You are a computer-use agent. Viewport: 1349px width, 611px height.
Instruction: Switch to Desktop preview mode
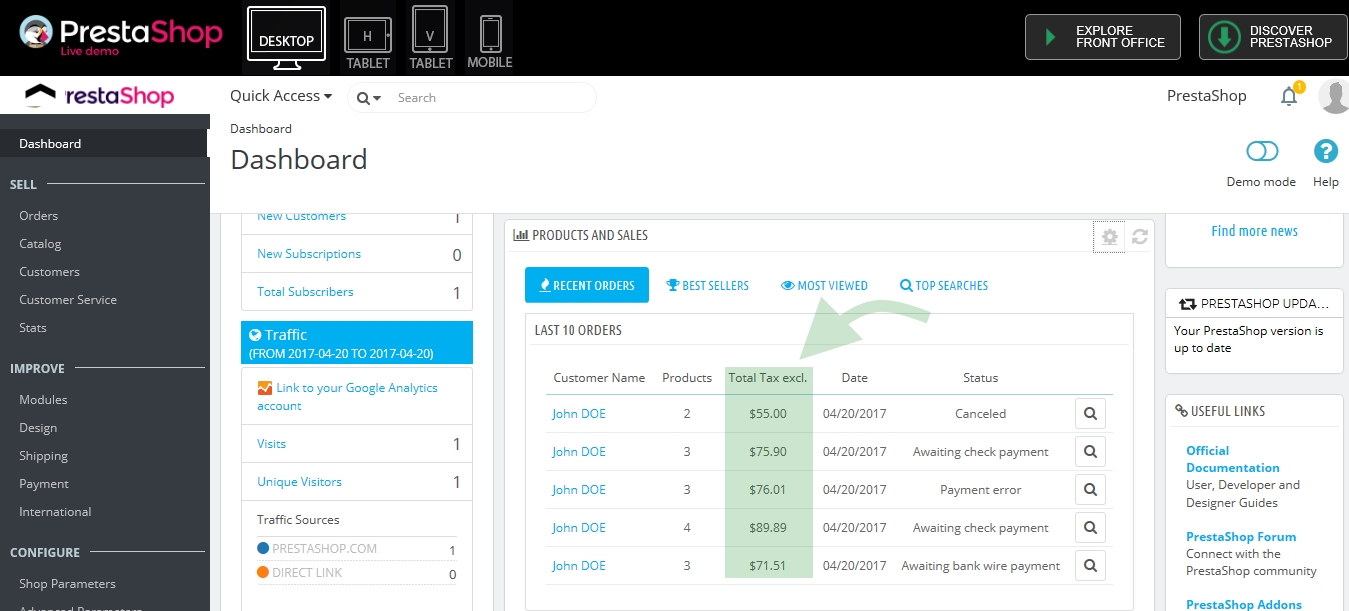(x=286, y=38)
